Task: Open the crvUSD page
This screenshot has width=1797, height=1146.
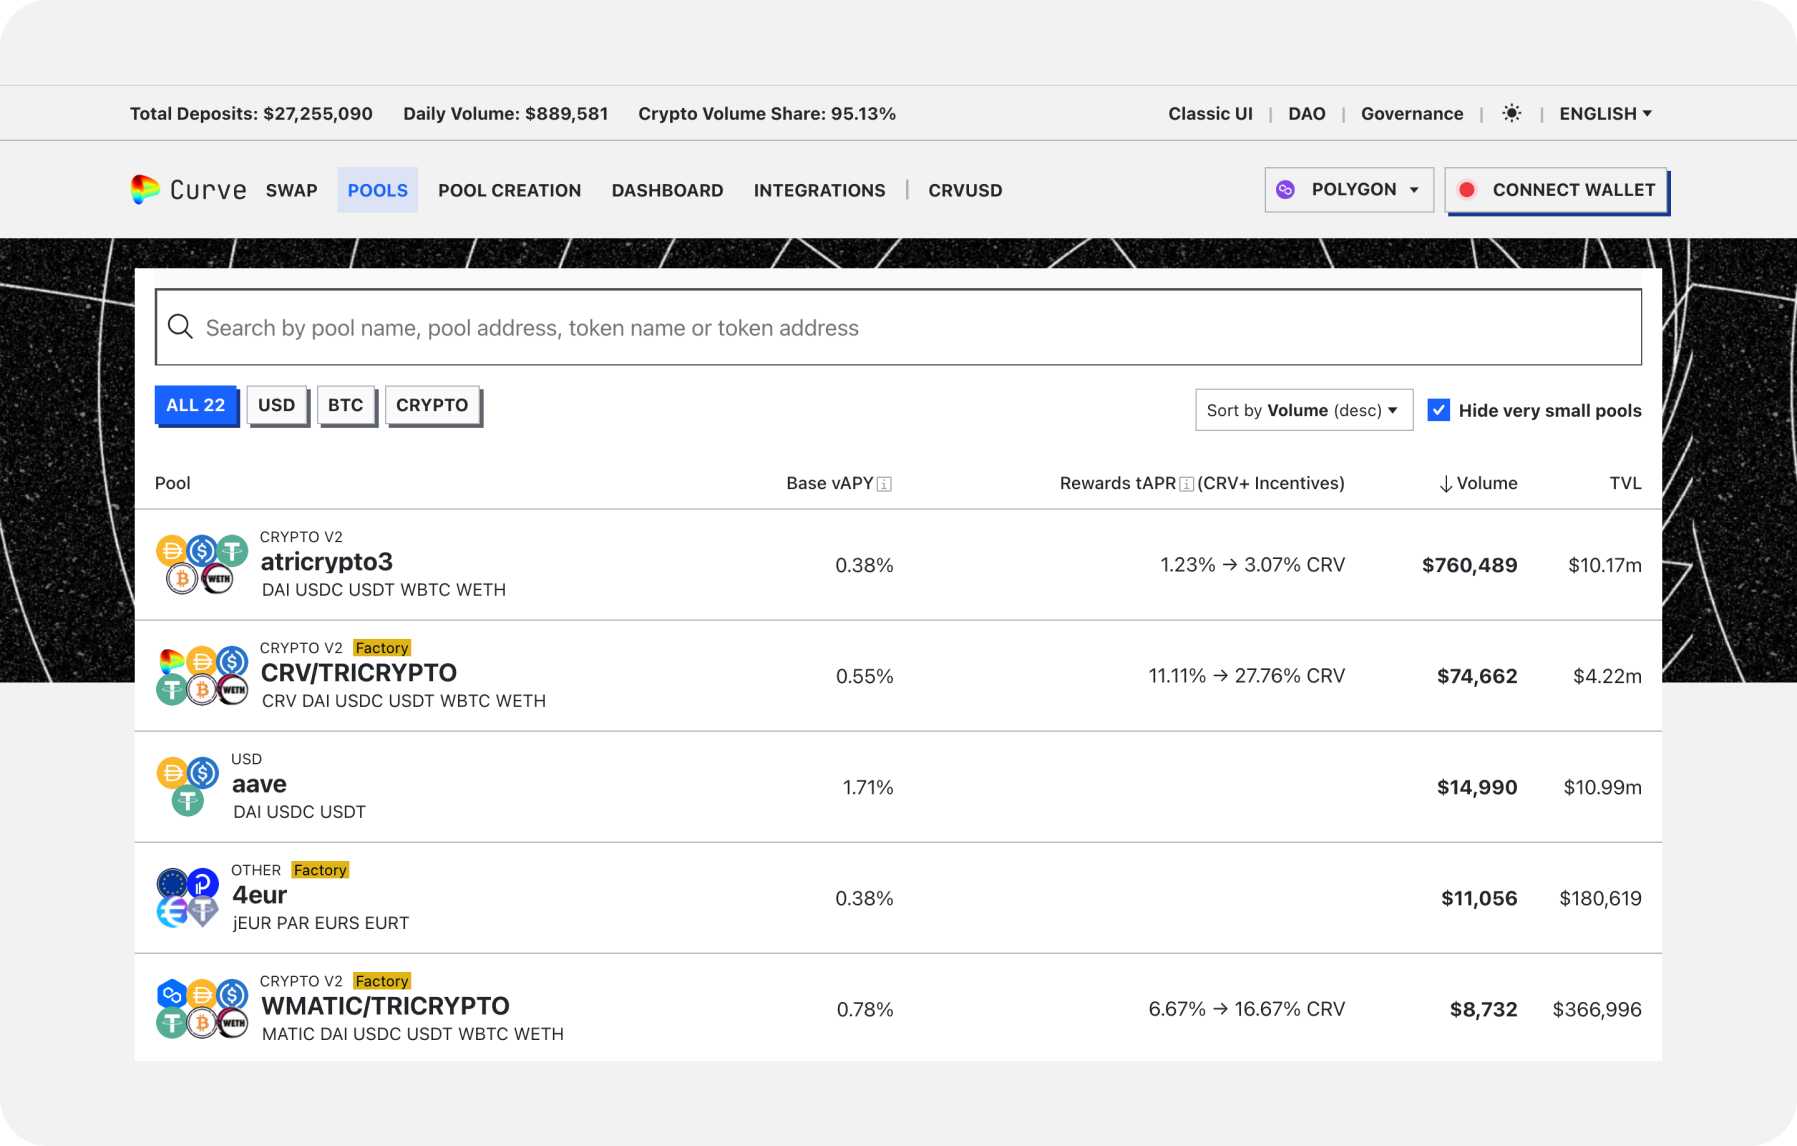Action: (965, 190)
